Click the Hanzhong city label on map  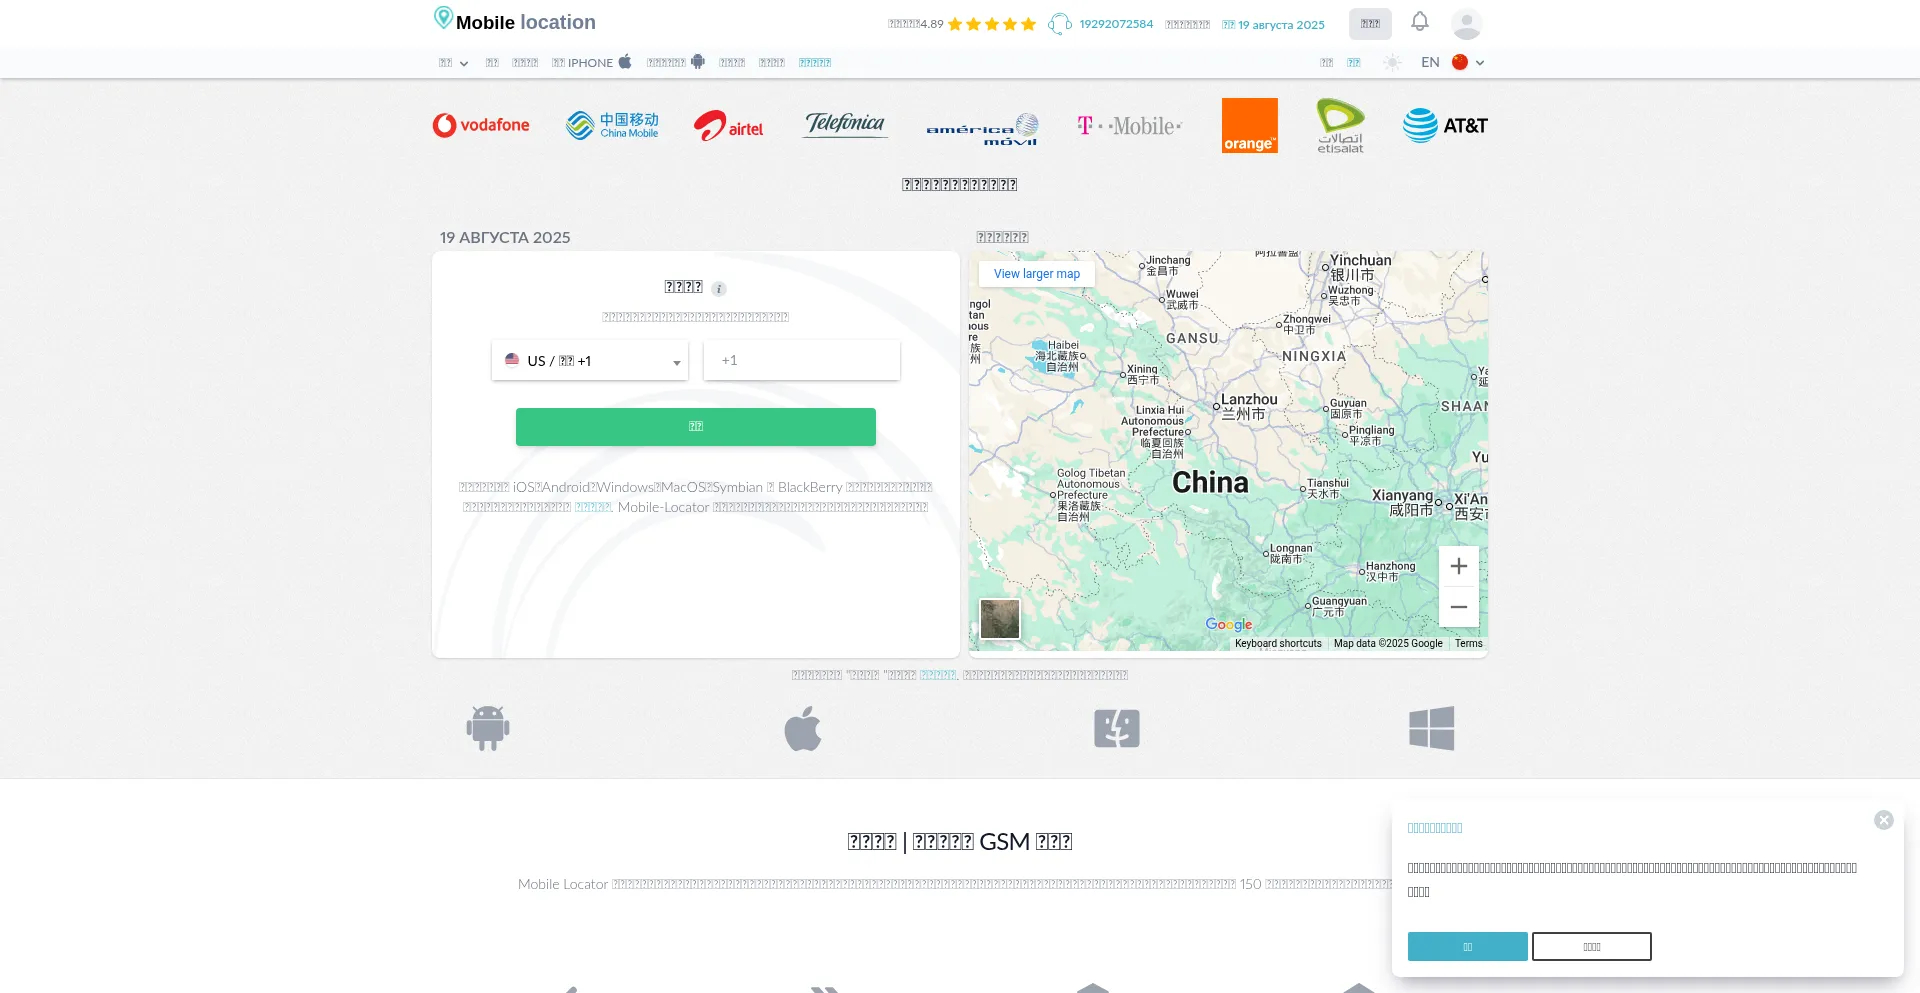(x=1390, y=571)
